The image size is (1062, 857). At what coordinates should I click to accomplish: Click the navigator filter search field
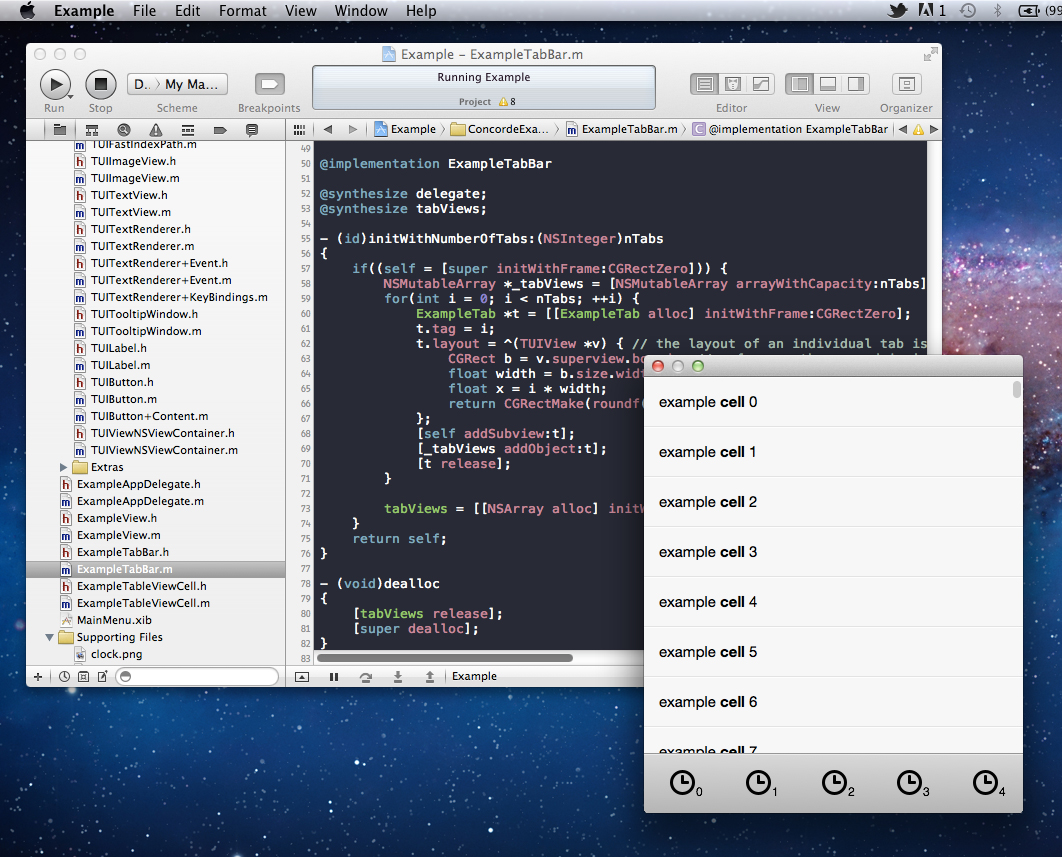(x=196, y=676)
